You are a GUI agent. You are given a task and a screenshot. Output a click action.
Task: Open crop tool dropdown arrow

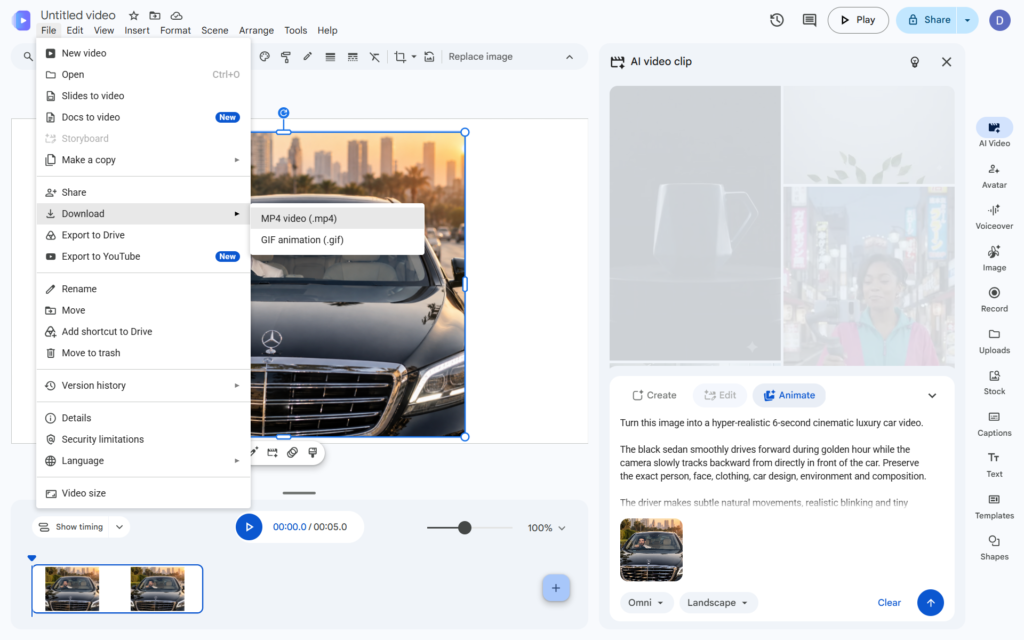(x=414, y=57)
